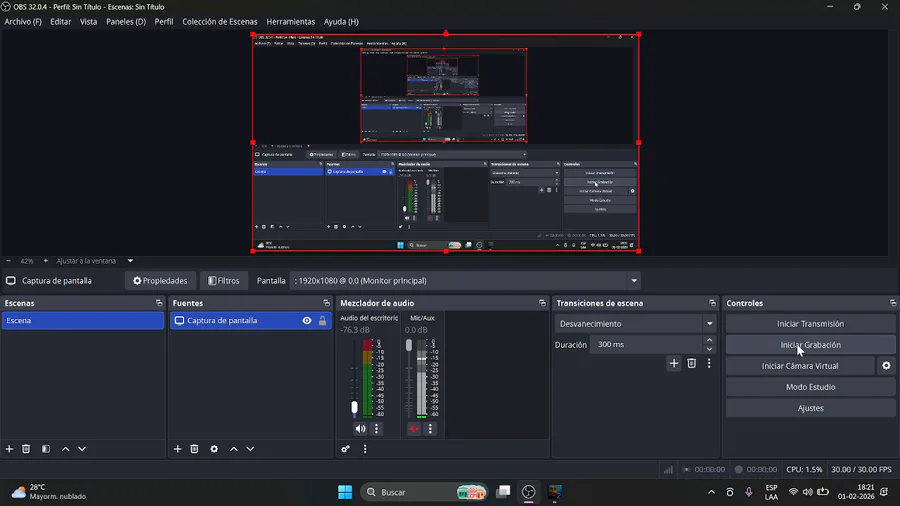Viewport: 900px width, 506px height.
Task: Open Ayuda (H) menu
Action: point(341,21)
